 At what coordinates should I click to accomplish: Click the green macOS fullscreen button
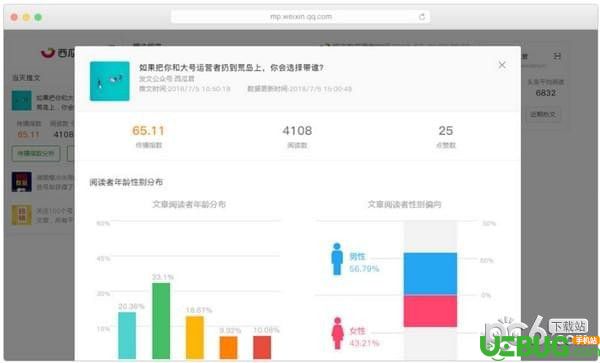38,17
